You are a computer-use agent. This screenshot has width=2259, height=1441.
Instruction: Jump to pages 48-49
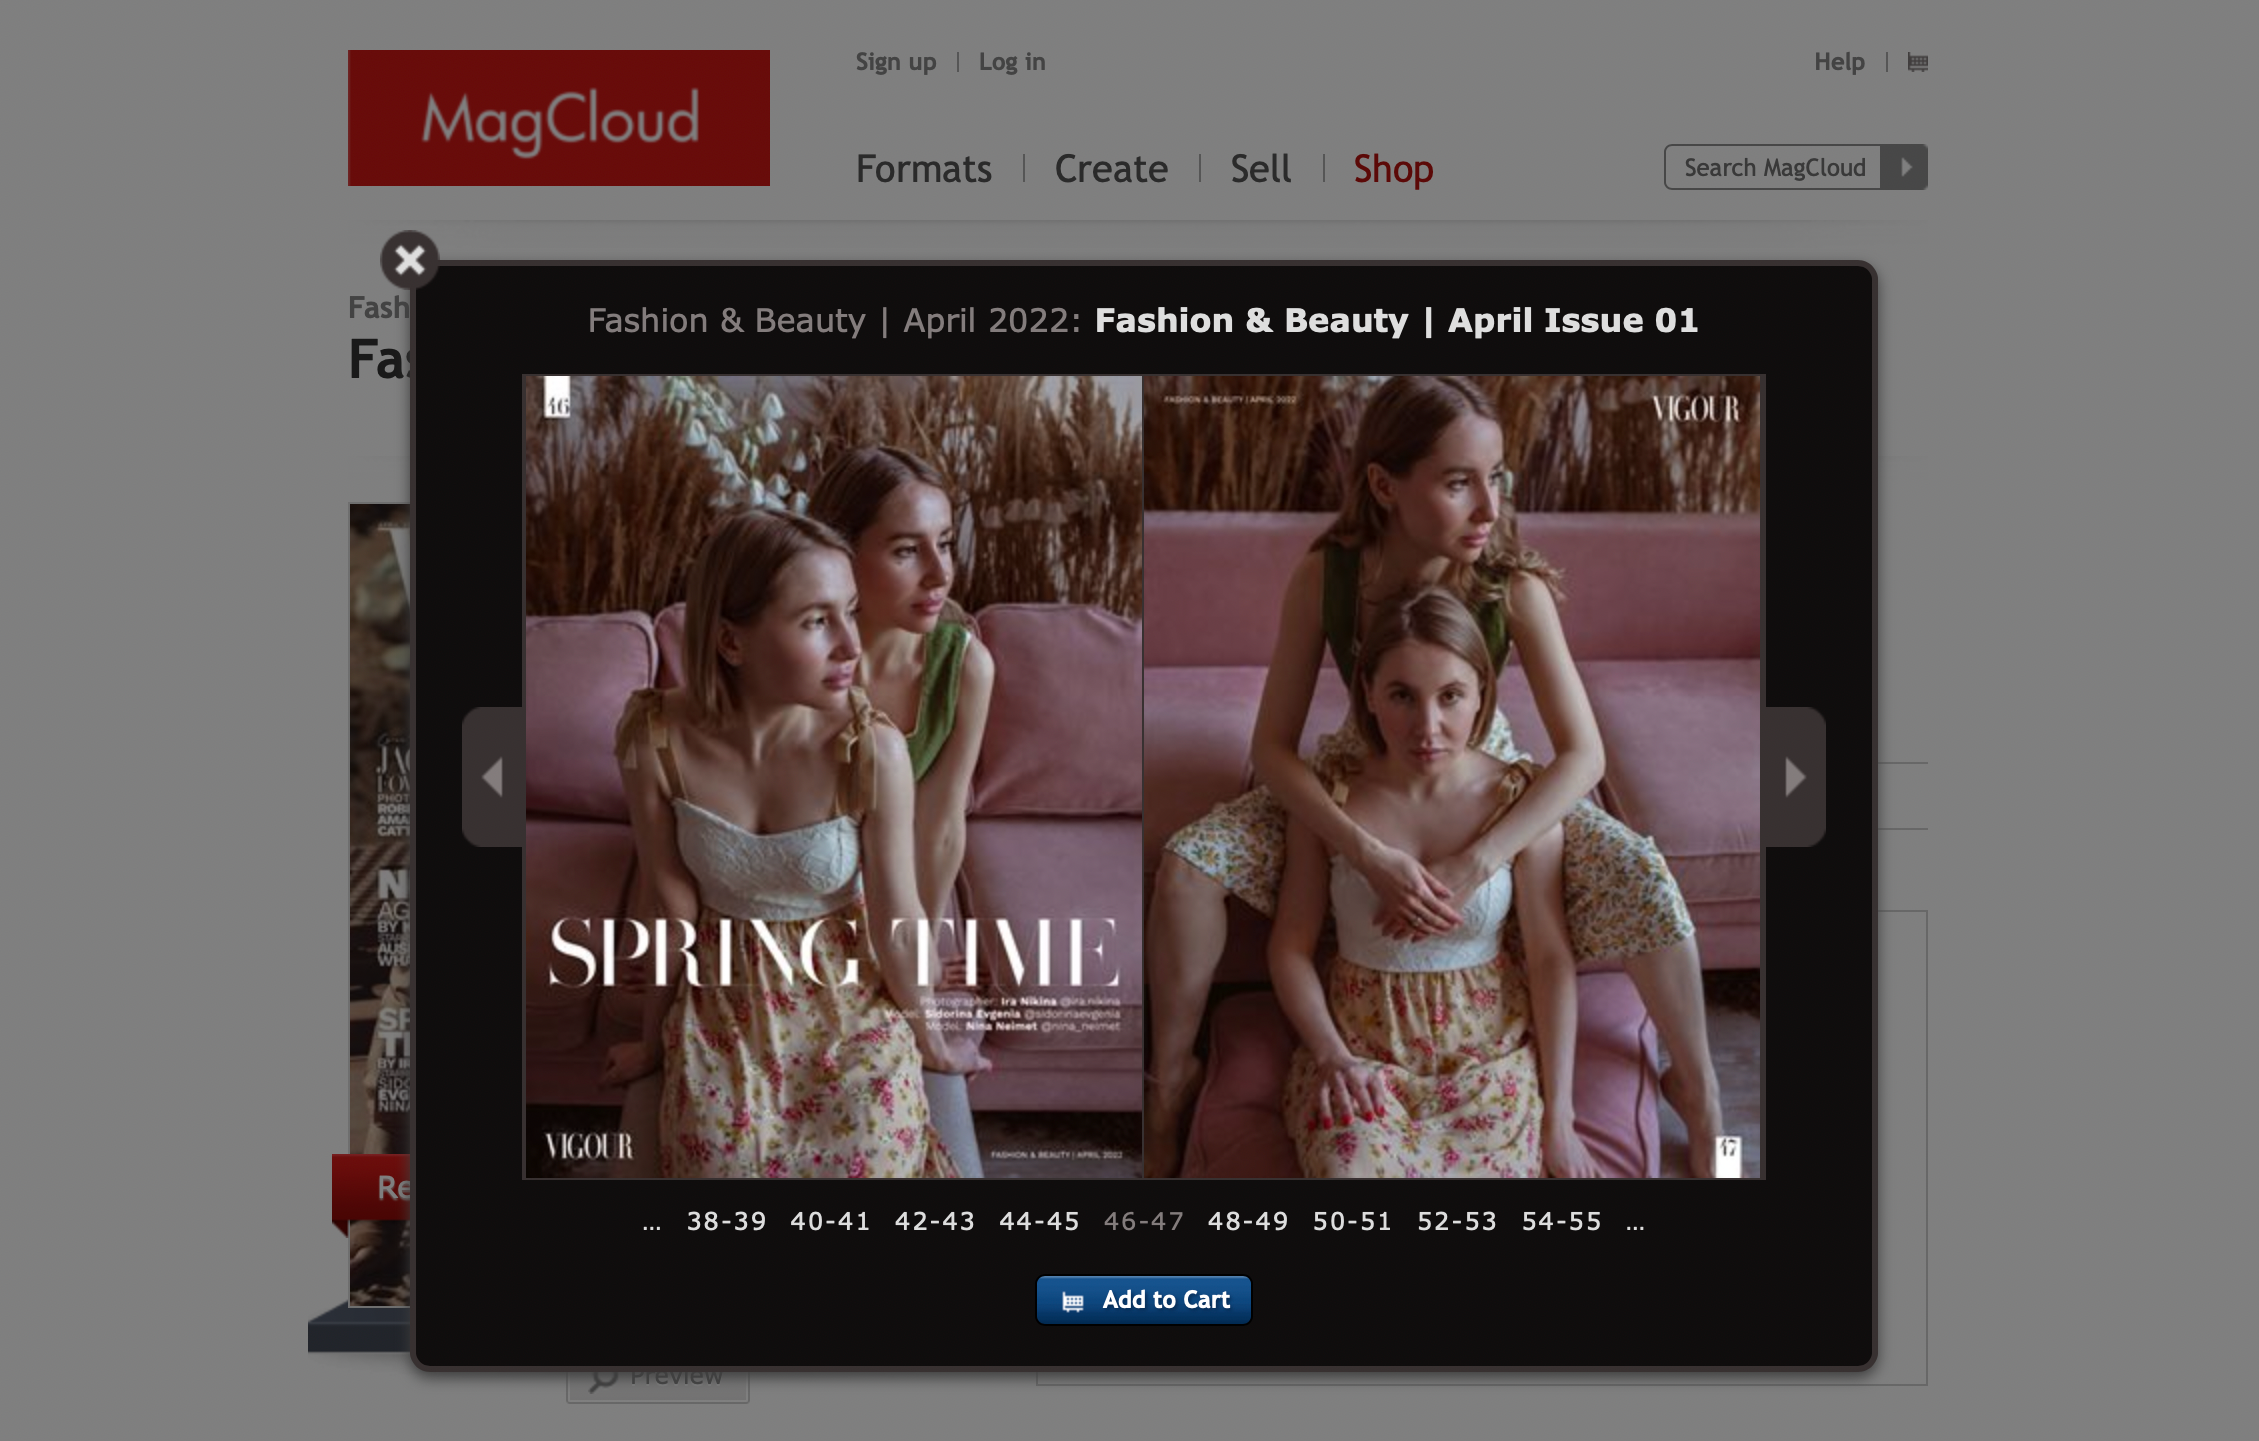pyautogui.click(x=1248, y=1221)
